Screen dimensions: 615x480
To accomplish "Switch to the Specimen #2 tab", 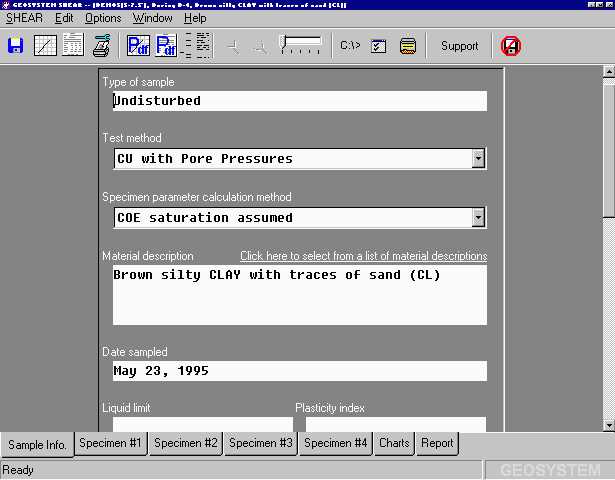I will tap(185, 443).
